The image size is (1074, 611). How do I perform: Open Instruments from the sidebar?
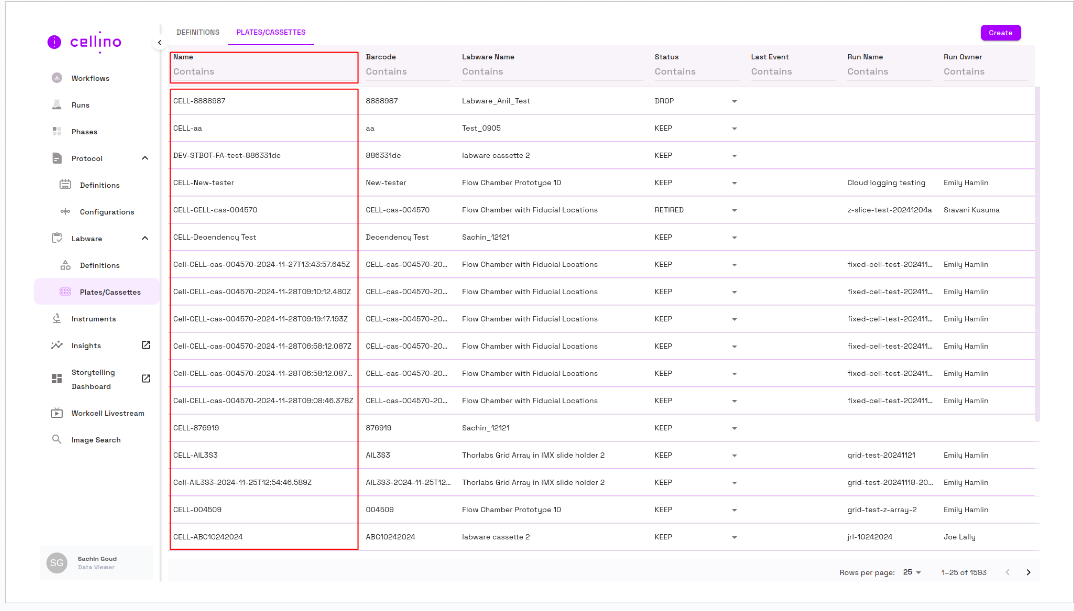coord(93,319)
